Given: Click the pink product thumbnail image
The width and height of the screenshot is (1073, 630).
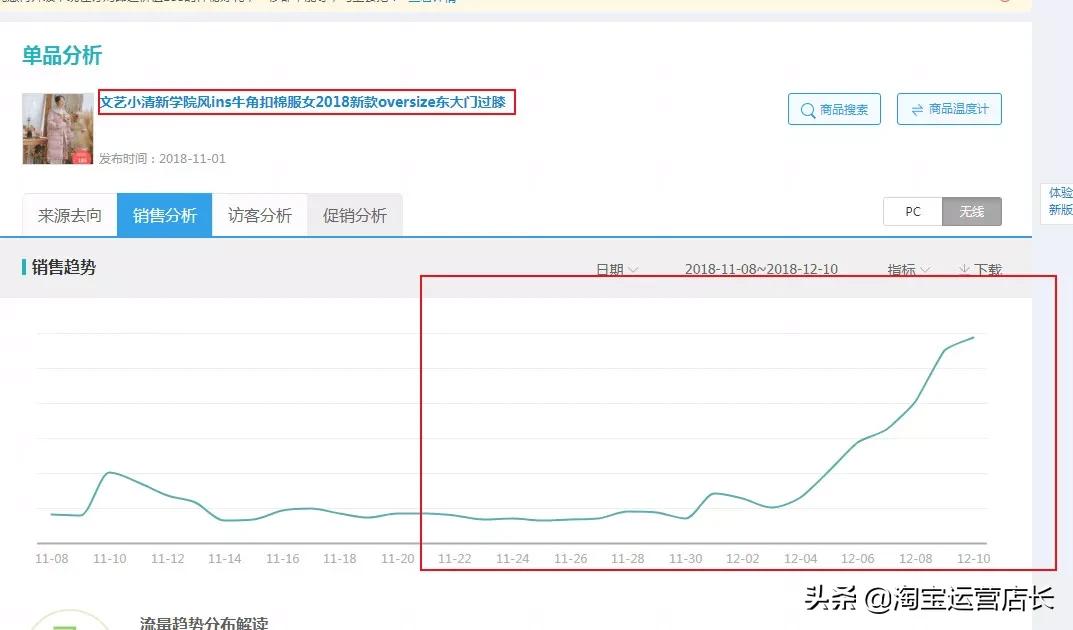Looking at the screenshot, I should click(x=57, y=128).
